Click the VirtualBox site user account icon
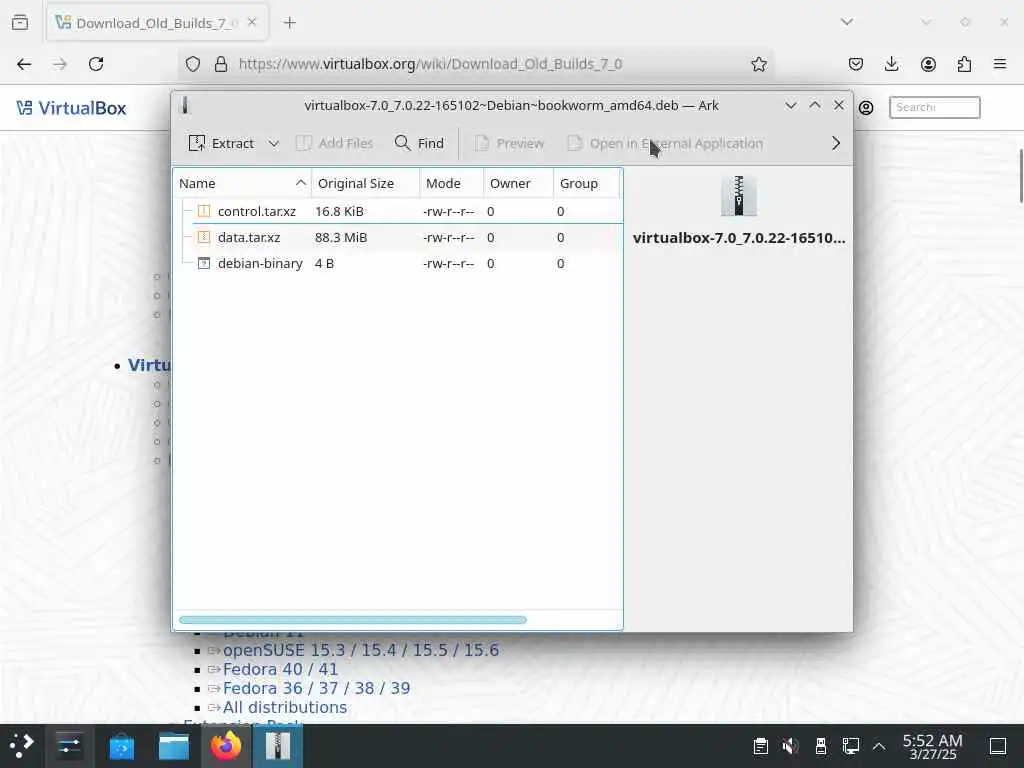This screenshot has width=1024, height=768. pos(866,108)
